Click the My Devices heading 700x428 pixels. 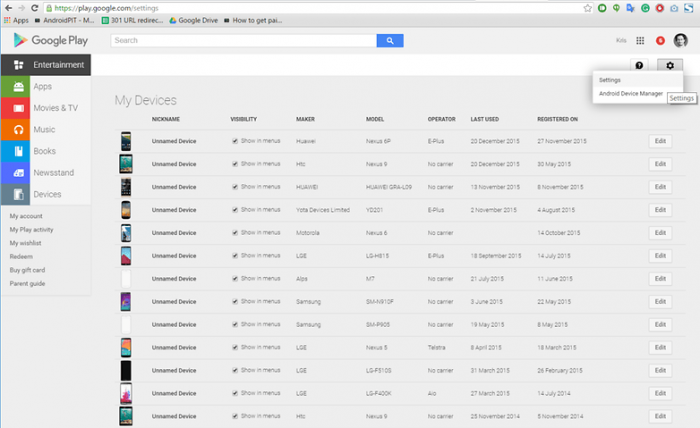click(146, 100)
